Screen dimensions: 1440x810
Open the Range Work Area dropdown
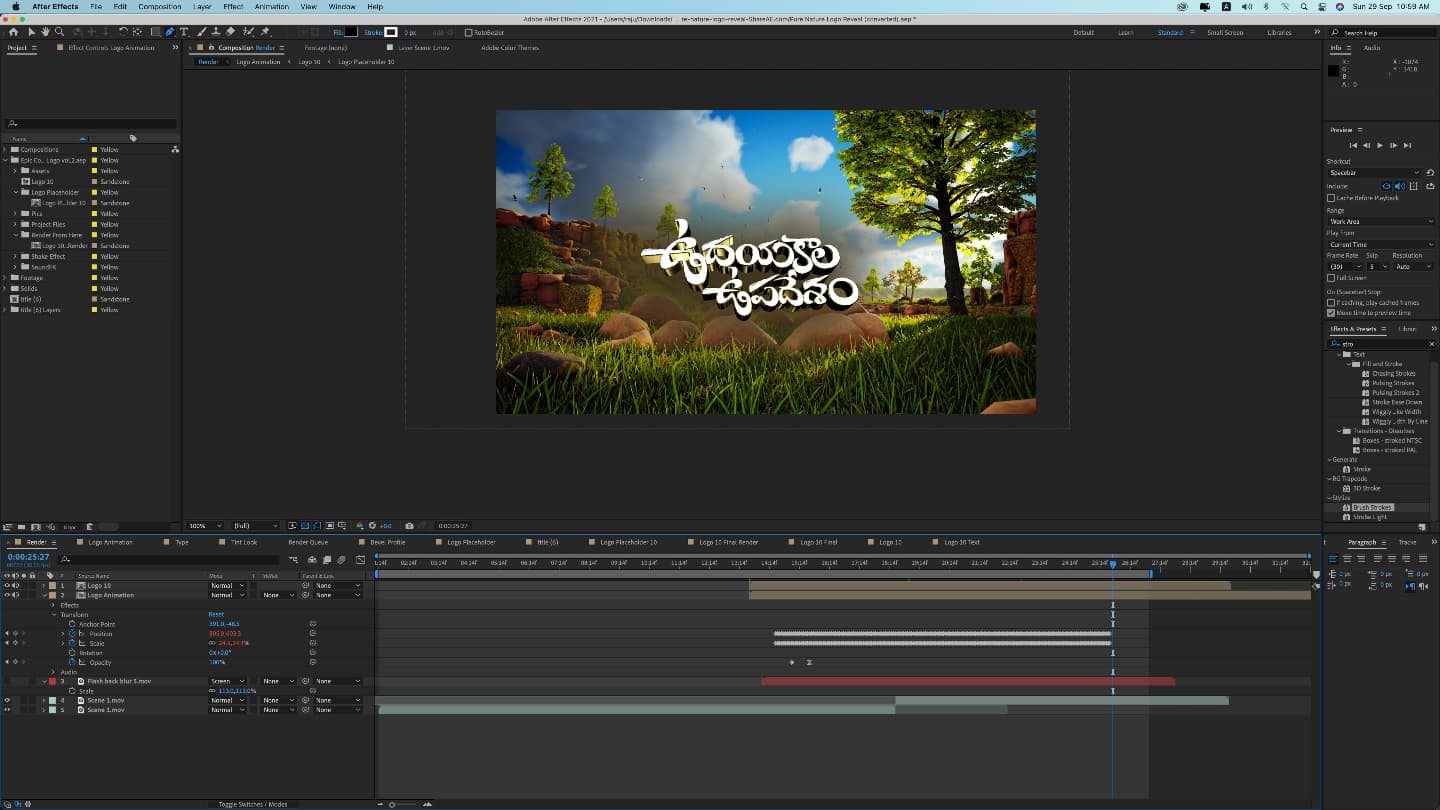pyautogui.click(x=1381, y=221)
